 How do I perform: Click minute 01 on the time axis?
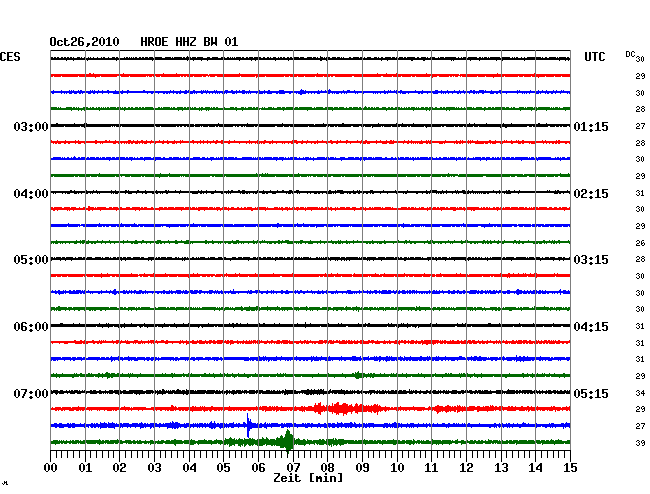(x=85, y=468)
